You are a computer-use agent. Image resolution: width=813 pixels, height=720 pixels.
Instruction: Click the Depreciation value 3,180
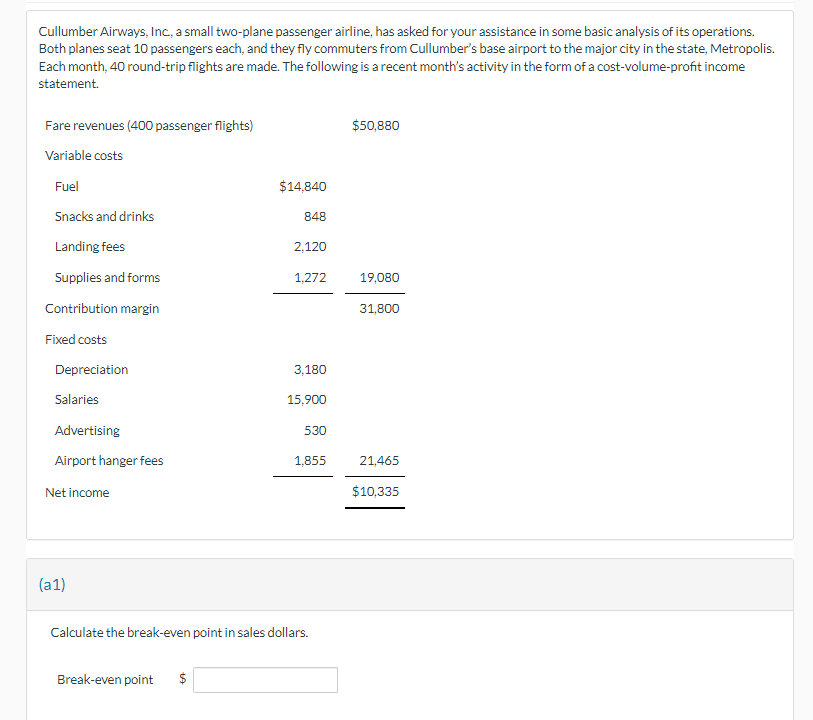click(310, 370)
